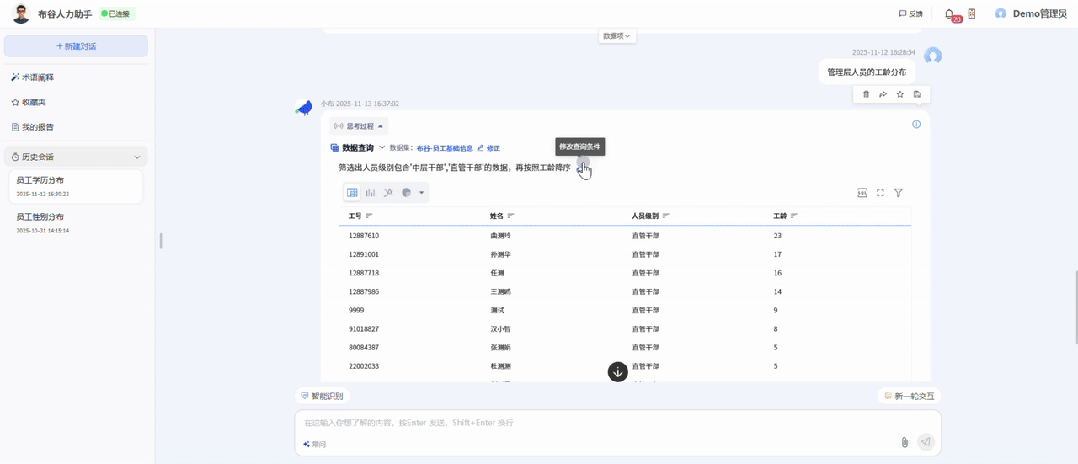Click the share arrow icon above the reply
Viewport: 1078px width, 464px height.
(x=883, y=94)
